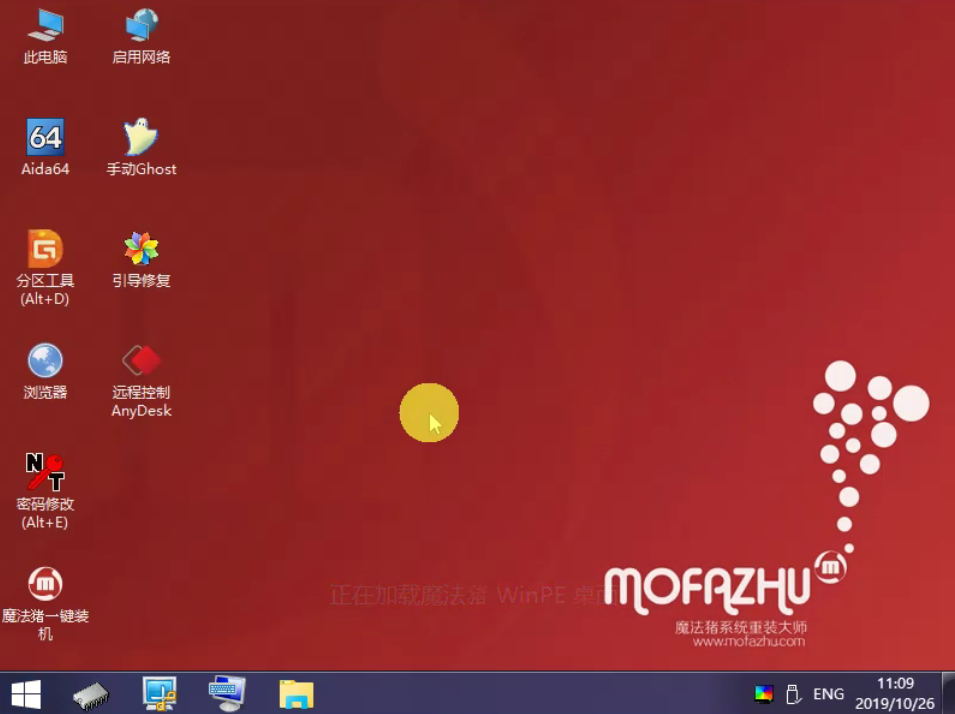Open 魔法猪一键装机 installer icon
Viewport: 955px width, 714px height.
[x=45, y=603]
